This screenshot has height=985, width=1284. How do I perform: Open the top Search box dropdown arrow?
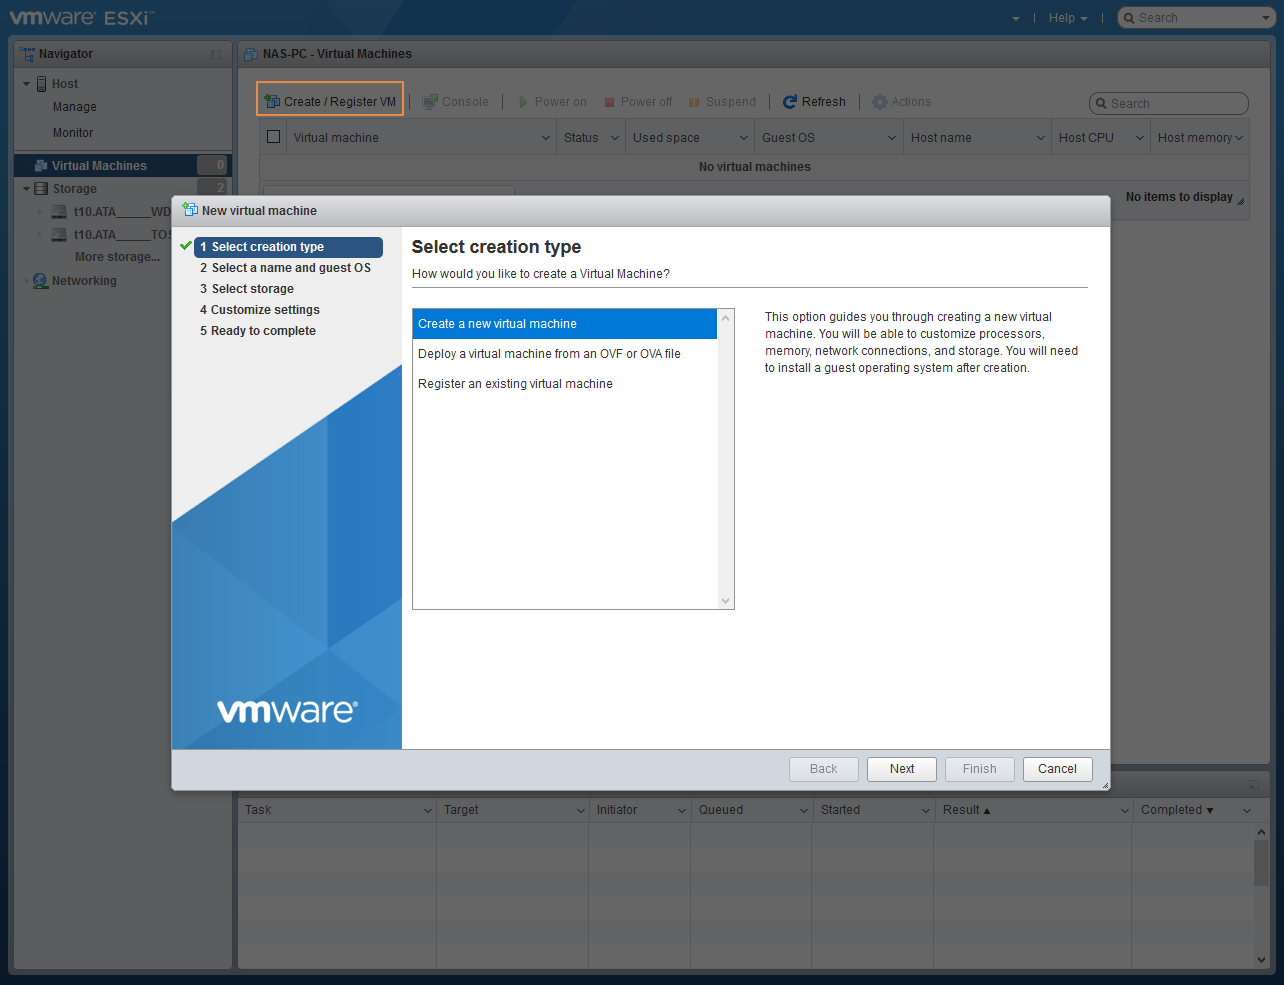(x=1266, y=18)
